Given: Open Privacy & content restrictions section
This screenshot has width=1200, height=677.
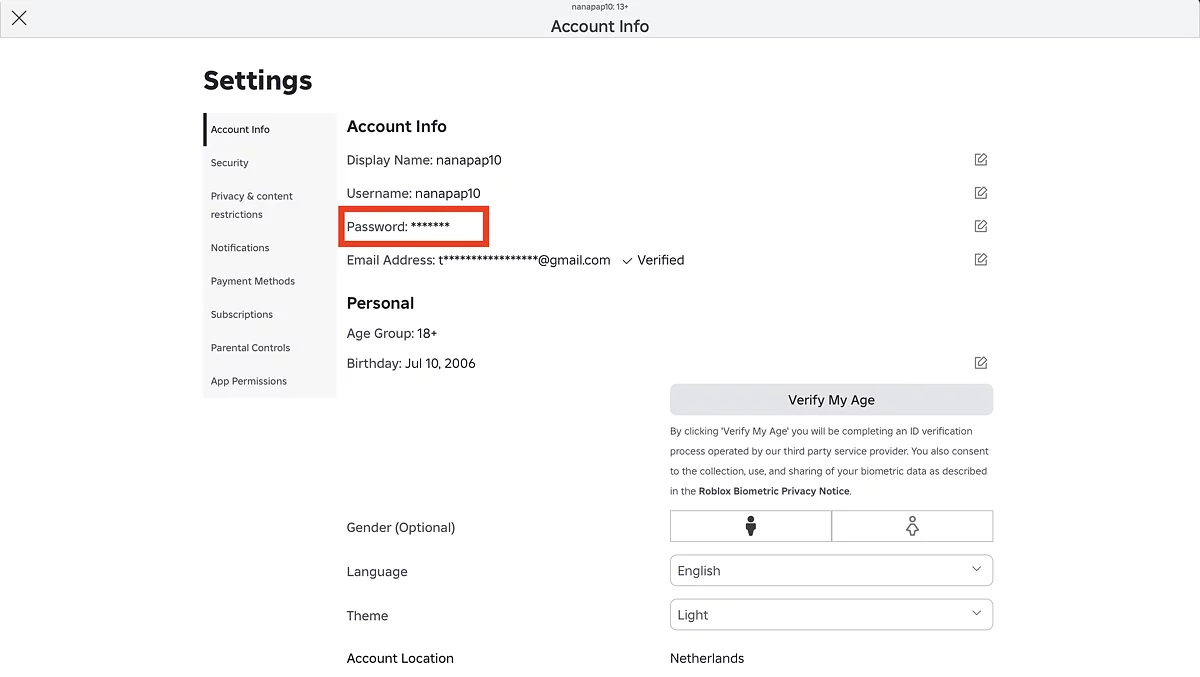Looking at the screenshot, I should [252, 205].
